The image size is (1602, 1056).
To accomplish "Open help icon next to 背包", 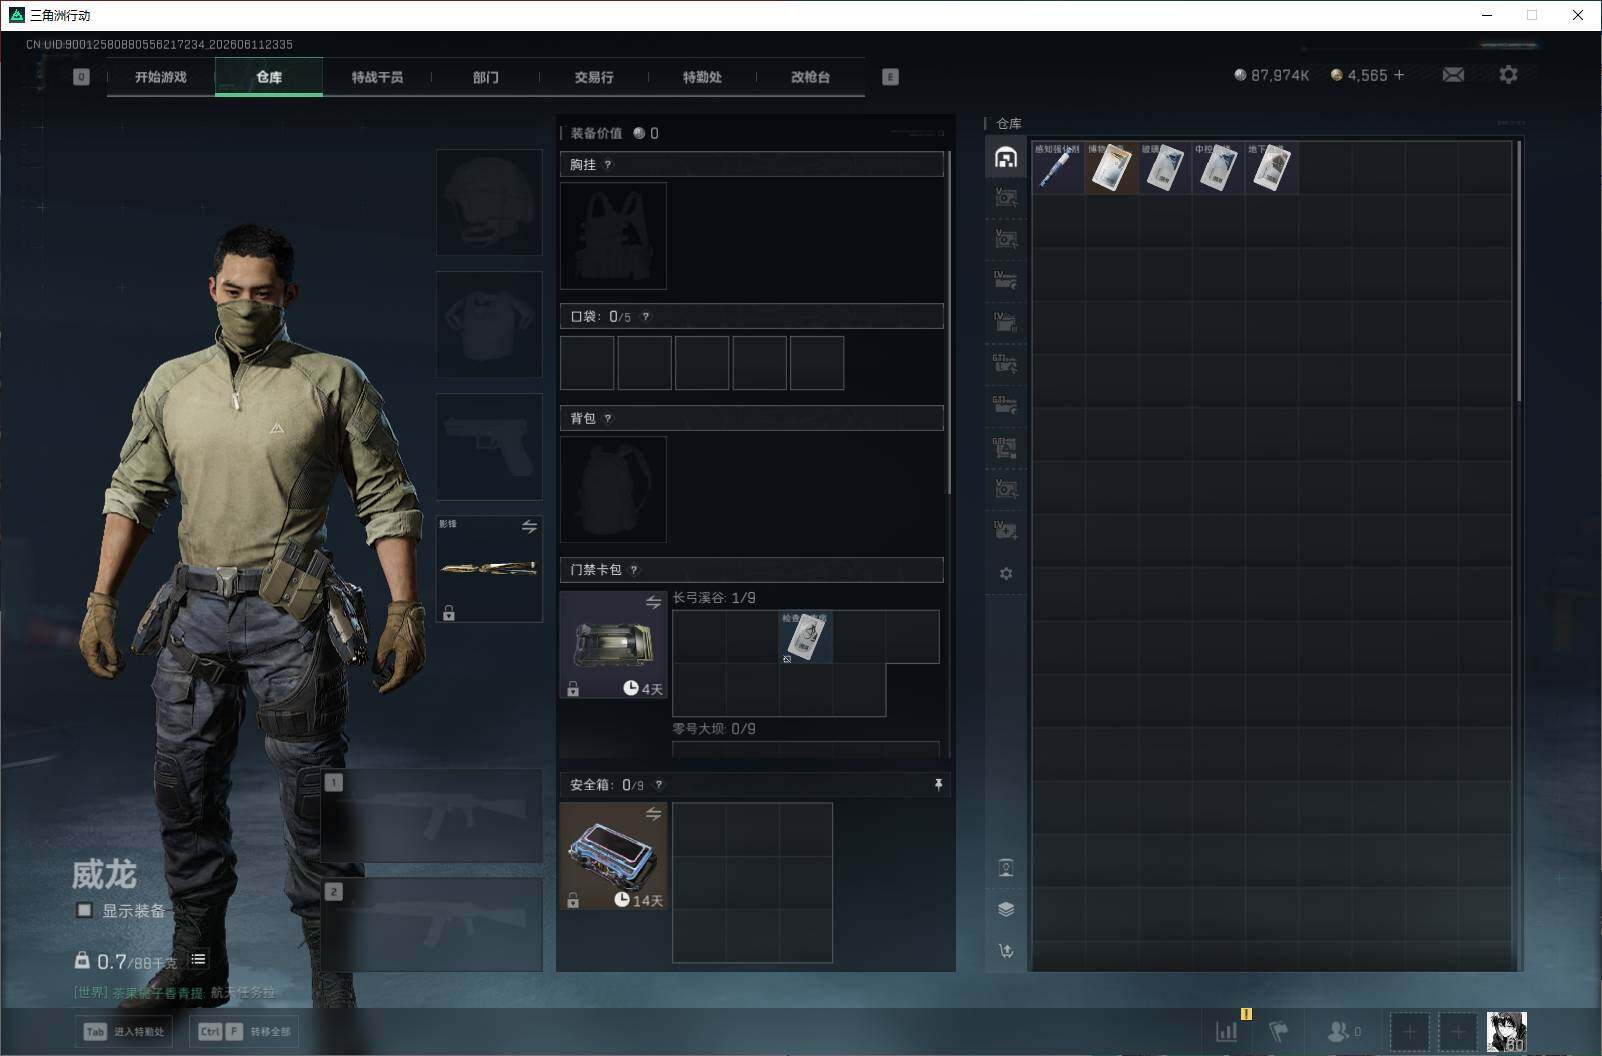I will (x=608, y=419).
